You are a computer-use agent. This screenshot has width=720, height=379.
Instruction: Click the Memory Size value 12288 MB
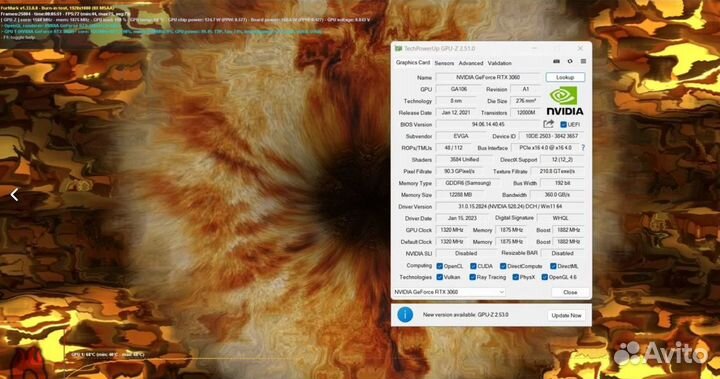[461, 195]
